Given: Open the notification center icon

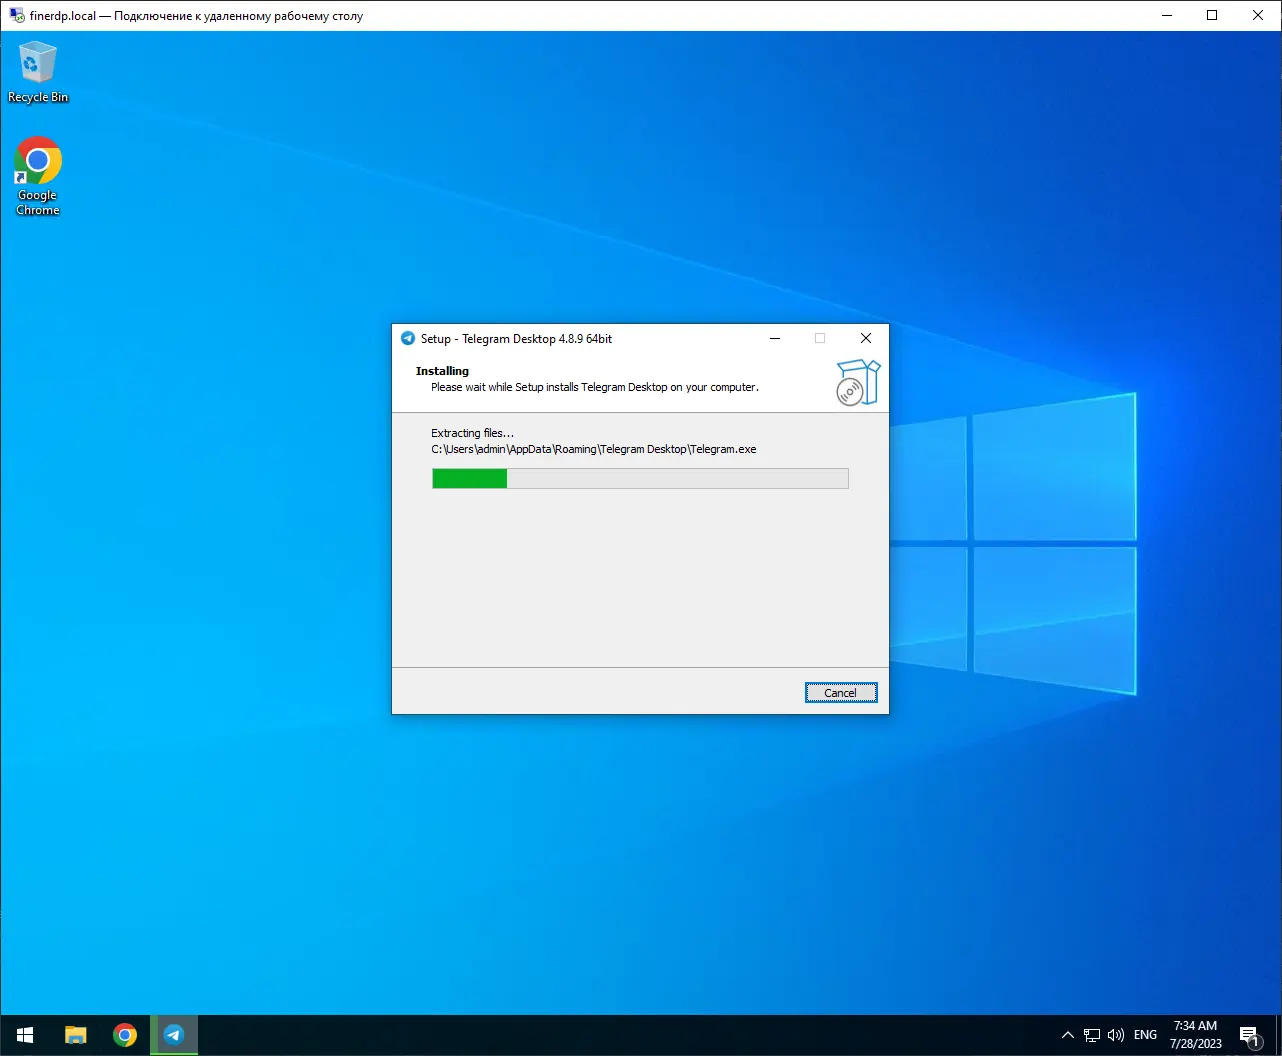Looking at the screenshot, I should [1249, 1035].
